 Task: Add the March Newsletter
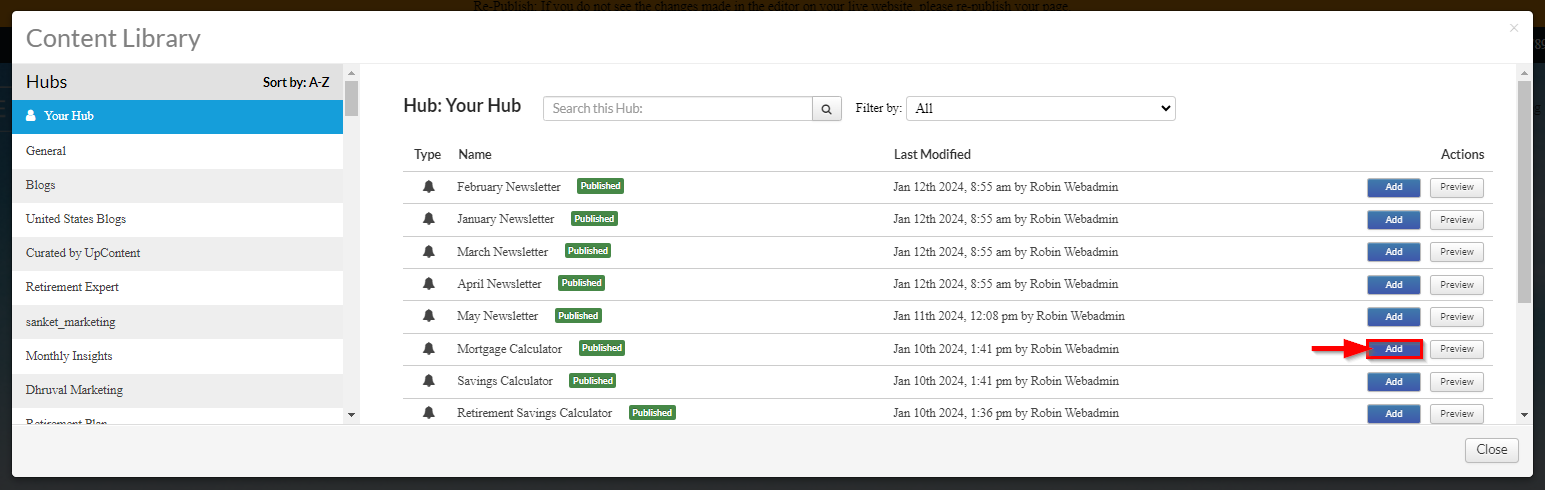pos(1394,252)
